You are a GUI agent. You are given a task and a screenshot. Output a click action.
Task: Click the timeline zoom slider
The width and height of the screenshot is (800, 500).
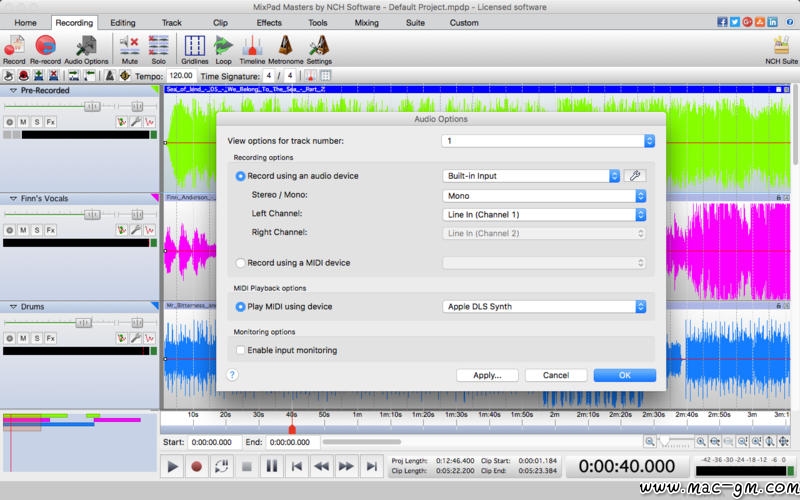[x=677, y=441]
